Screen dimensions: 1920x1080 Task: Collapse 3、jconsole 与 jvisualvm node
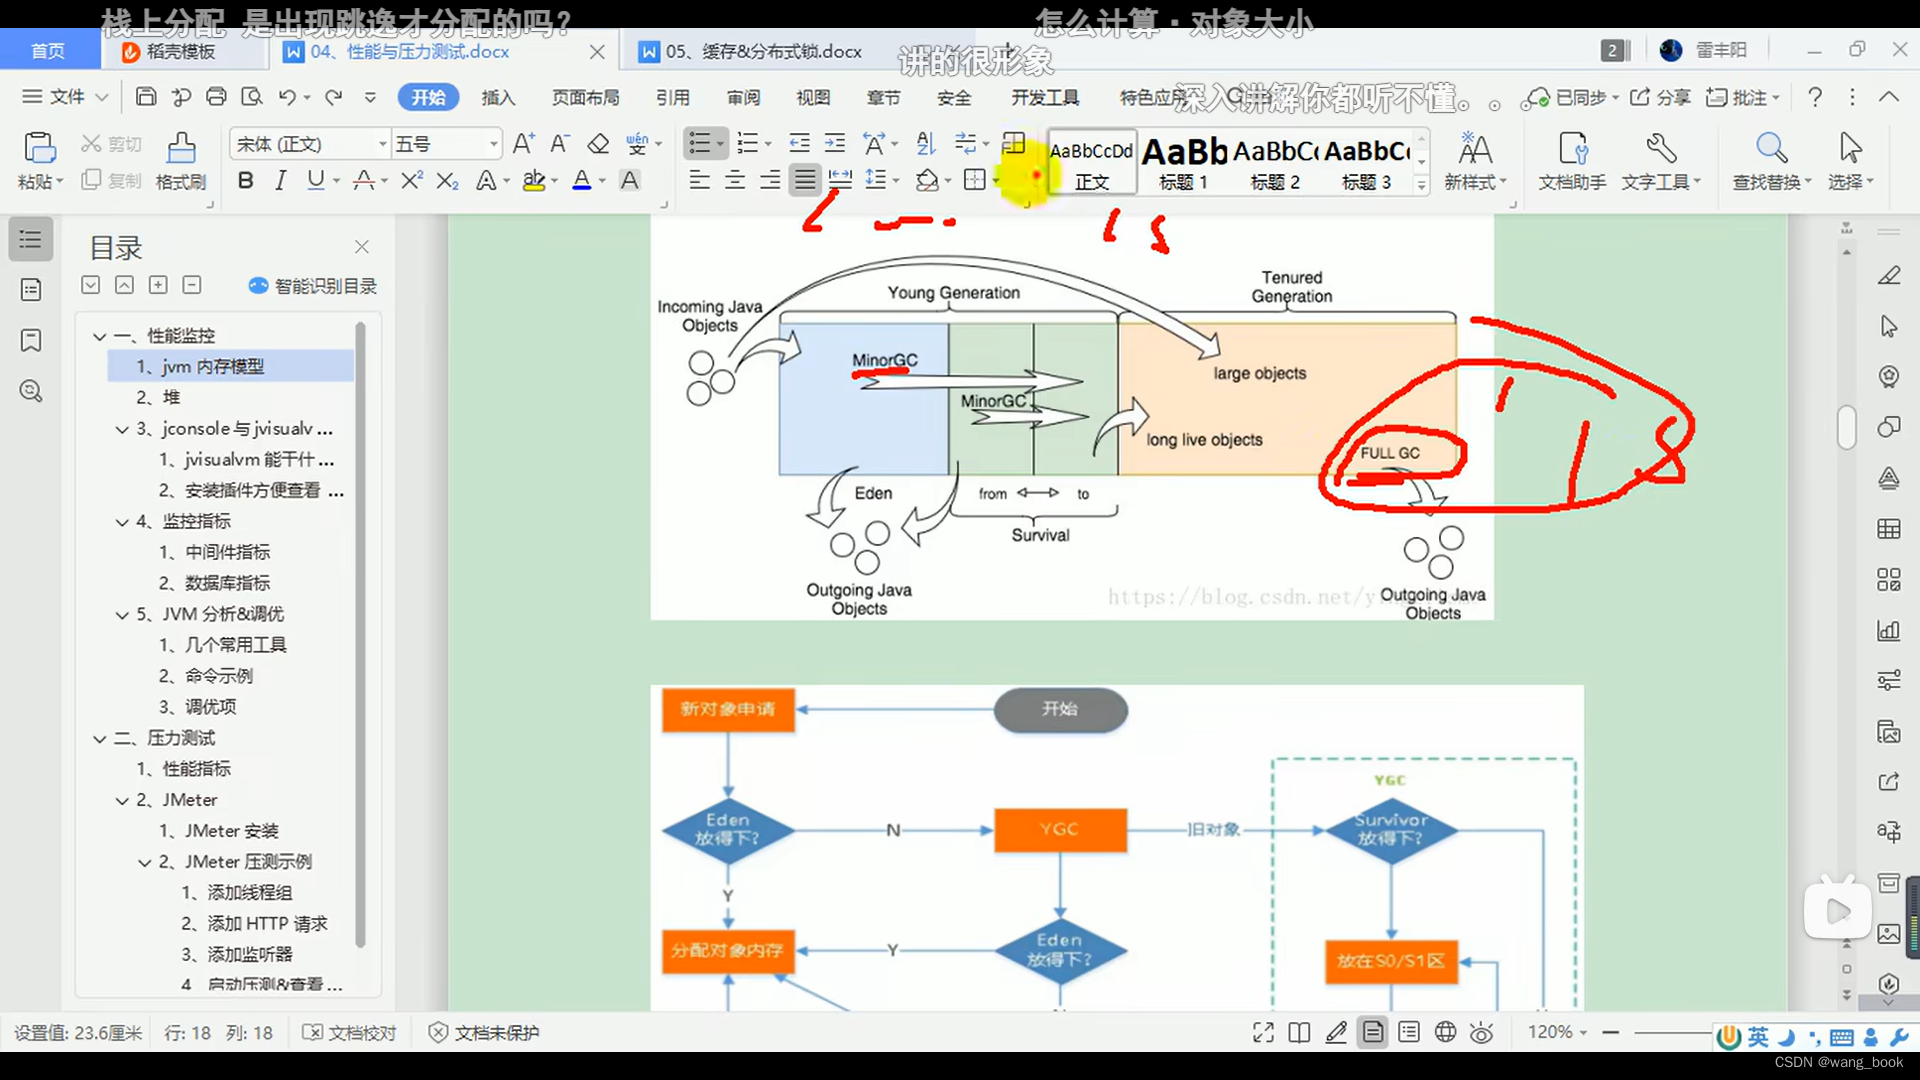(x=122, y=429)
